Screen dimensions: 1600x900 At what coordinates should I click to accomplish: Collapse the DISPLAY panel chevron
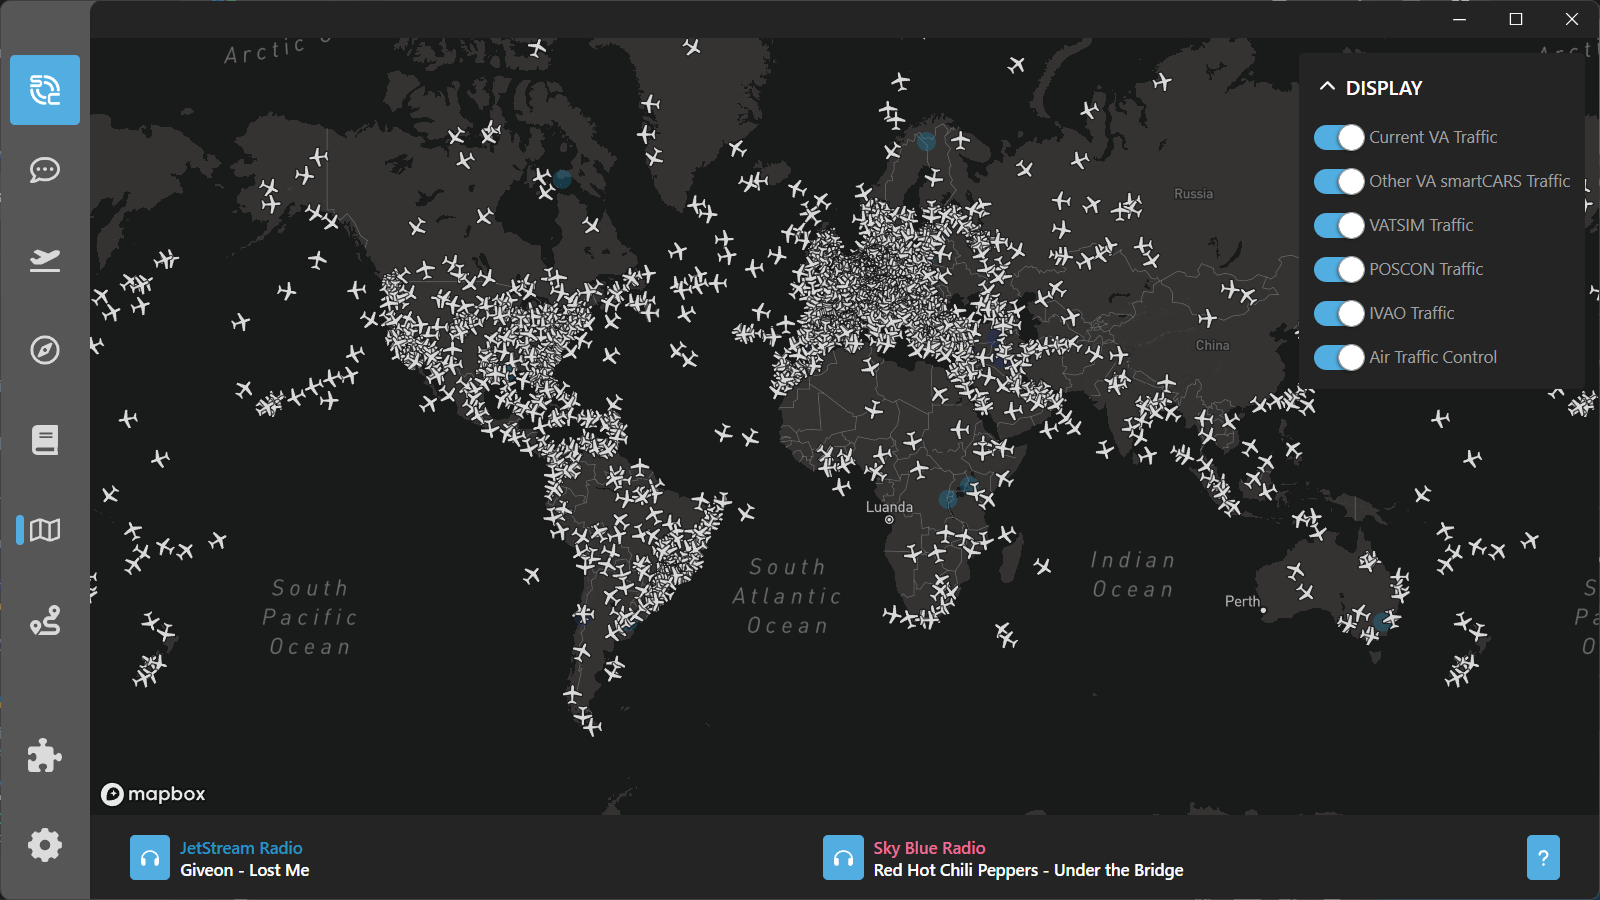1327,87
